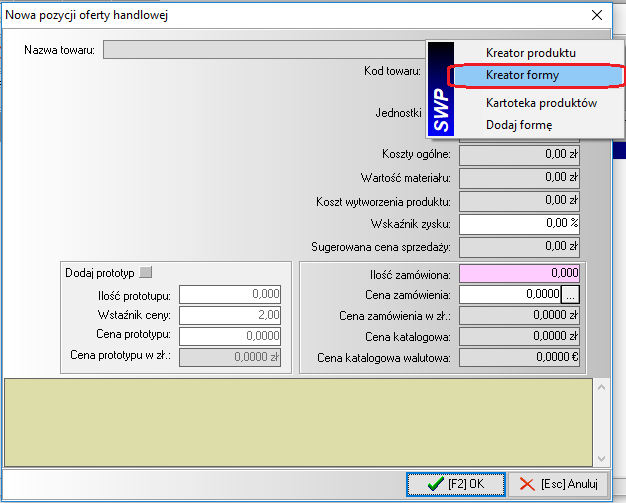Click the Wskaźnik zysku percentage field
This screenshot has width=626, height=503.
519,223
